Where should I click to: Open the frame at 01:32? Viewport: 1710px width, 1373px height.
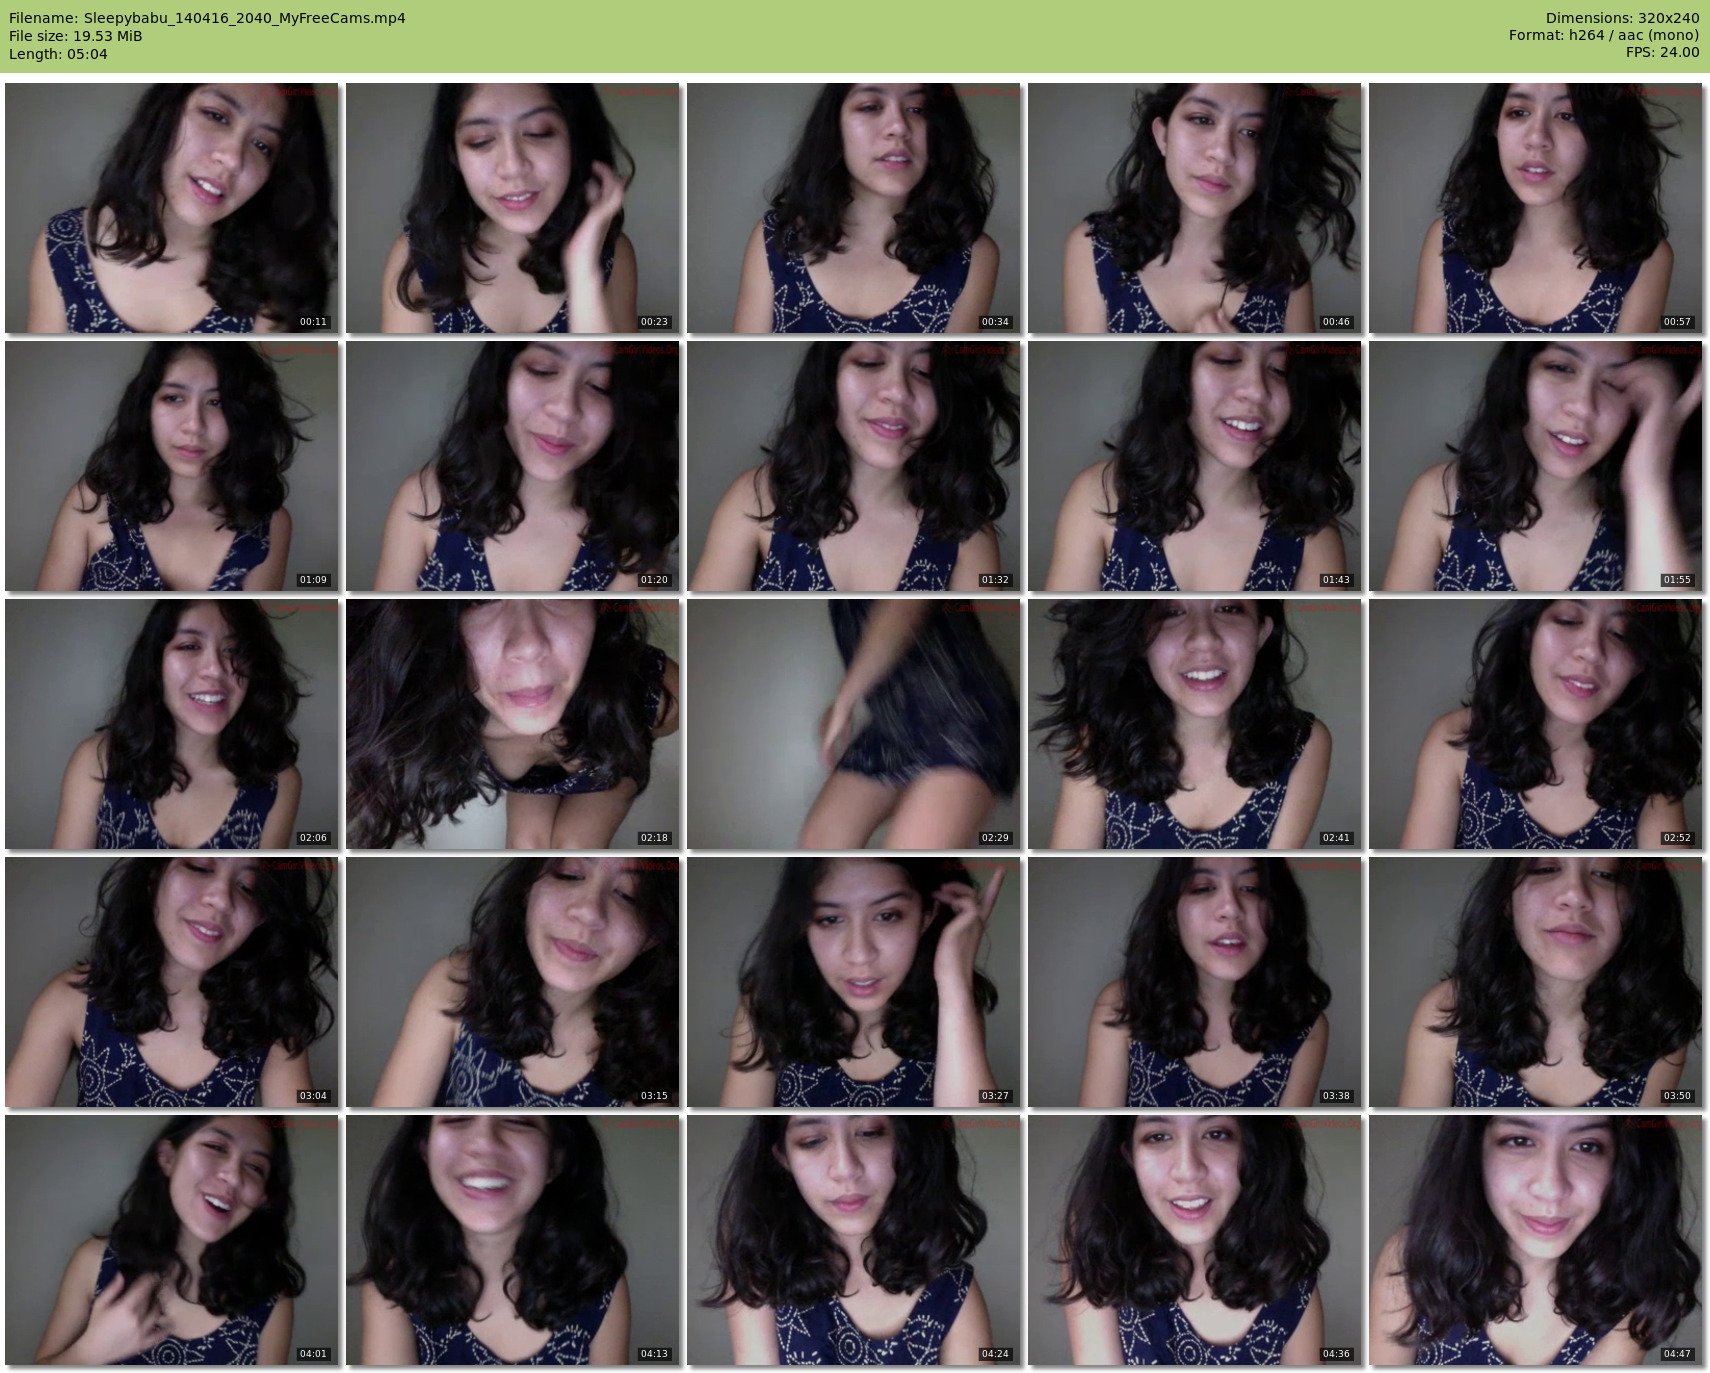853,466
